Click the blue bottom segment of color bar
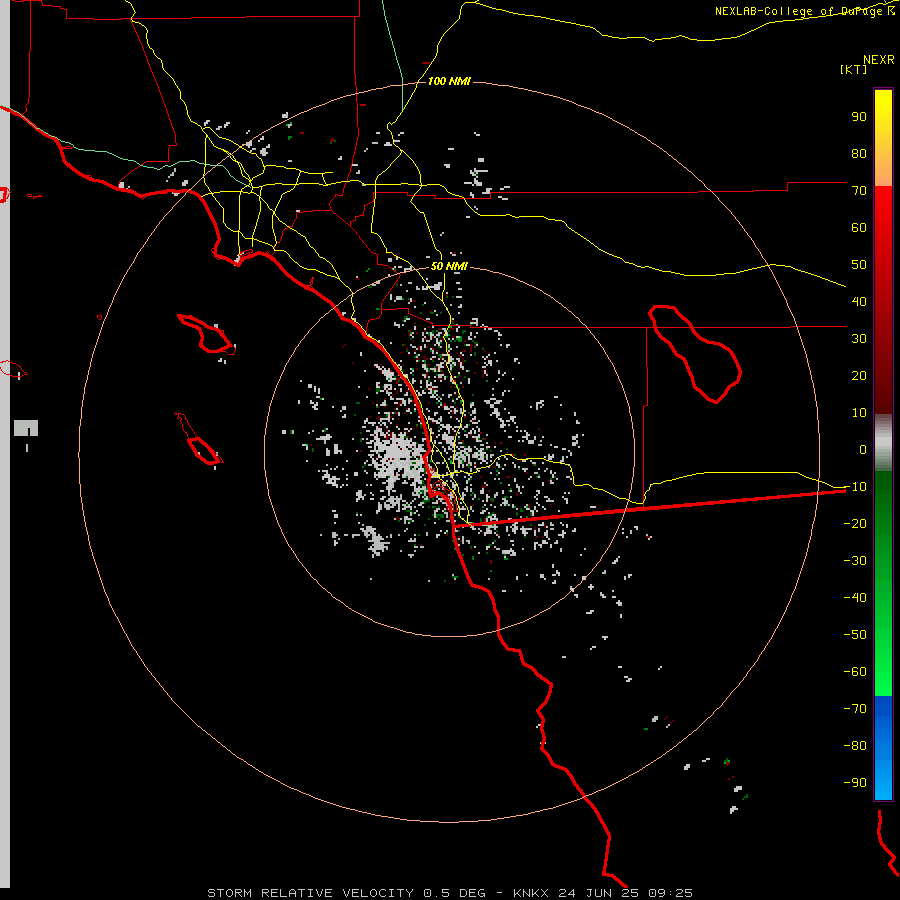This screenshot has height=900, width=900. [x=883, y=748]
